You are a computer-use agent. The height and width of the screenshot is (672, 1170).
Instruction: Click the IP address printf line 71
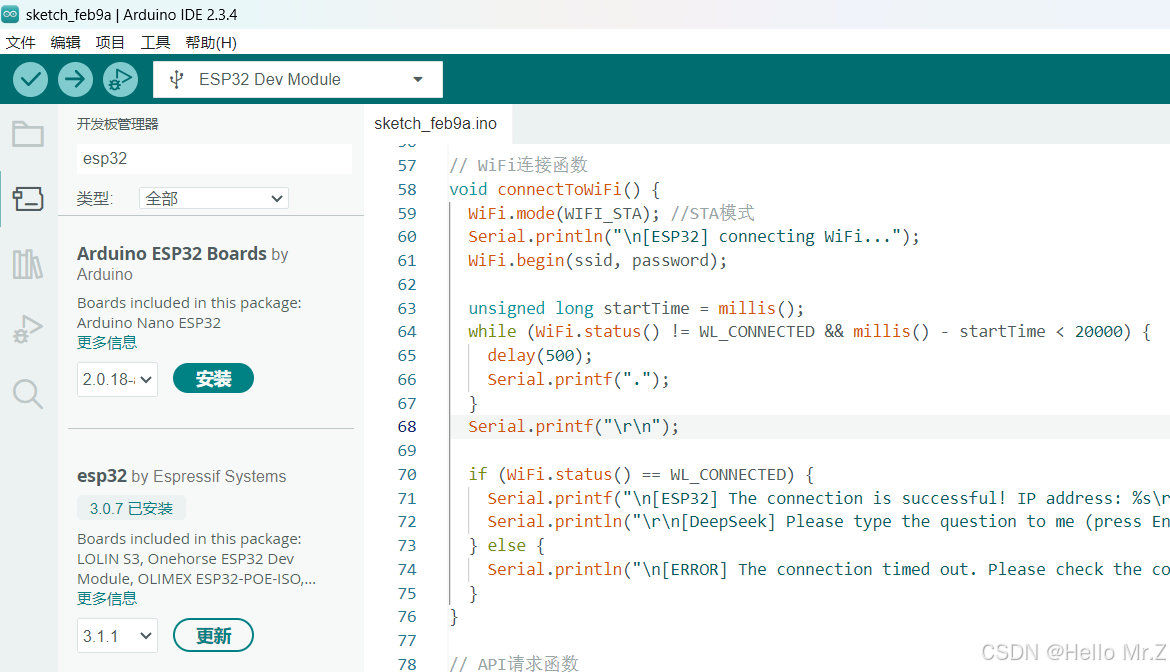click(828, 498)
